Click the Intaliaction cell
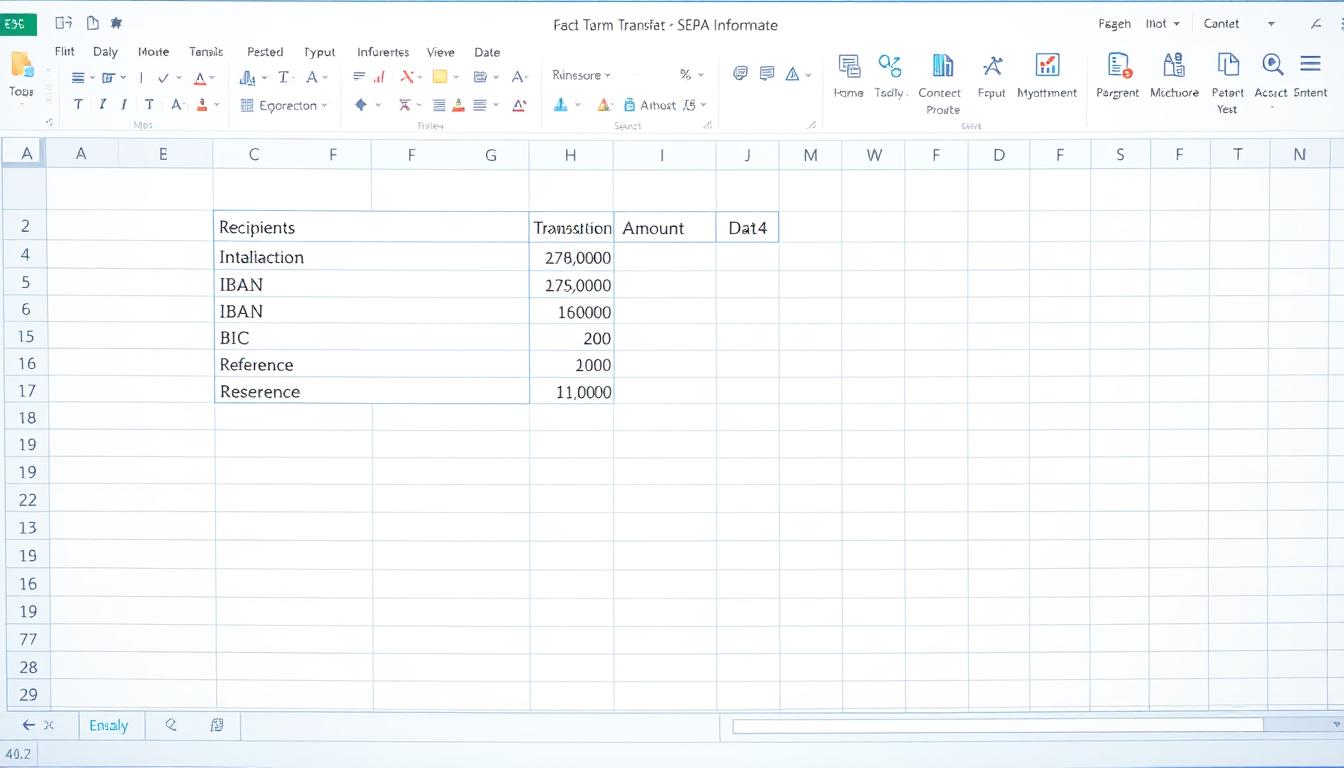Viewport: 1344px width, 768px height. click(371, 257)
